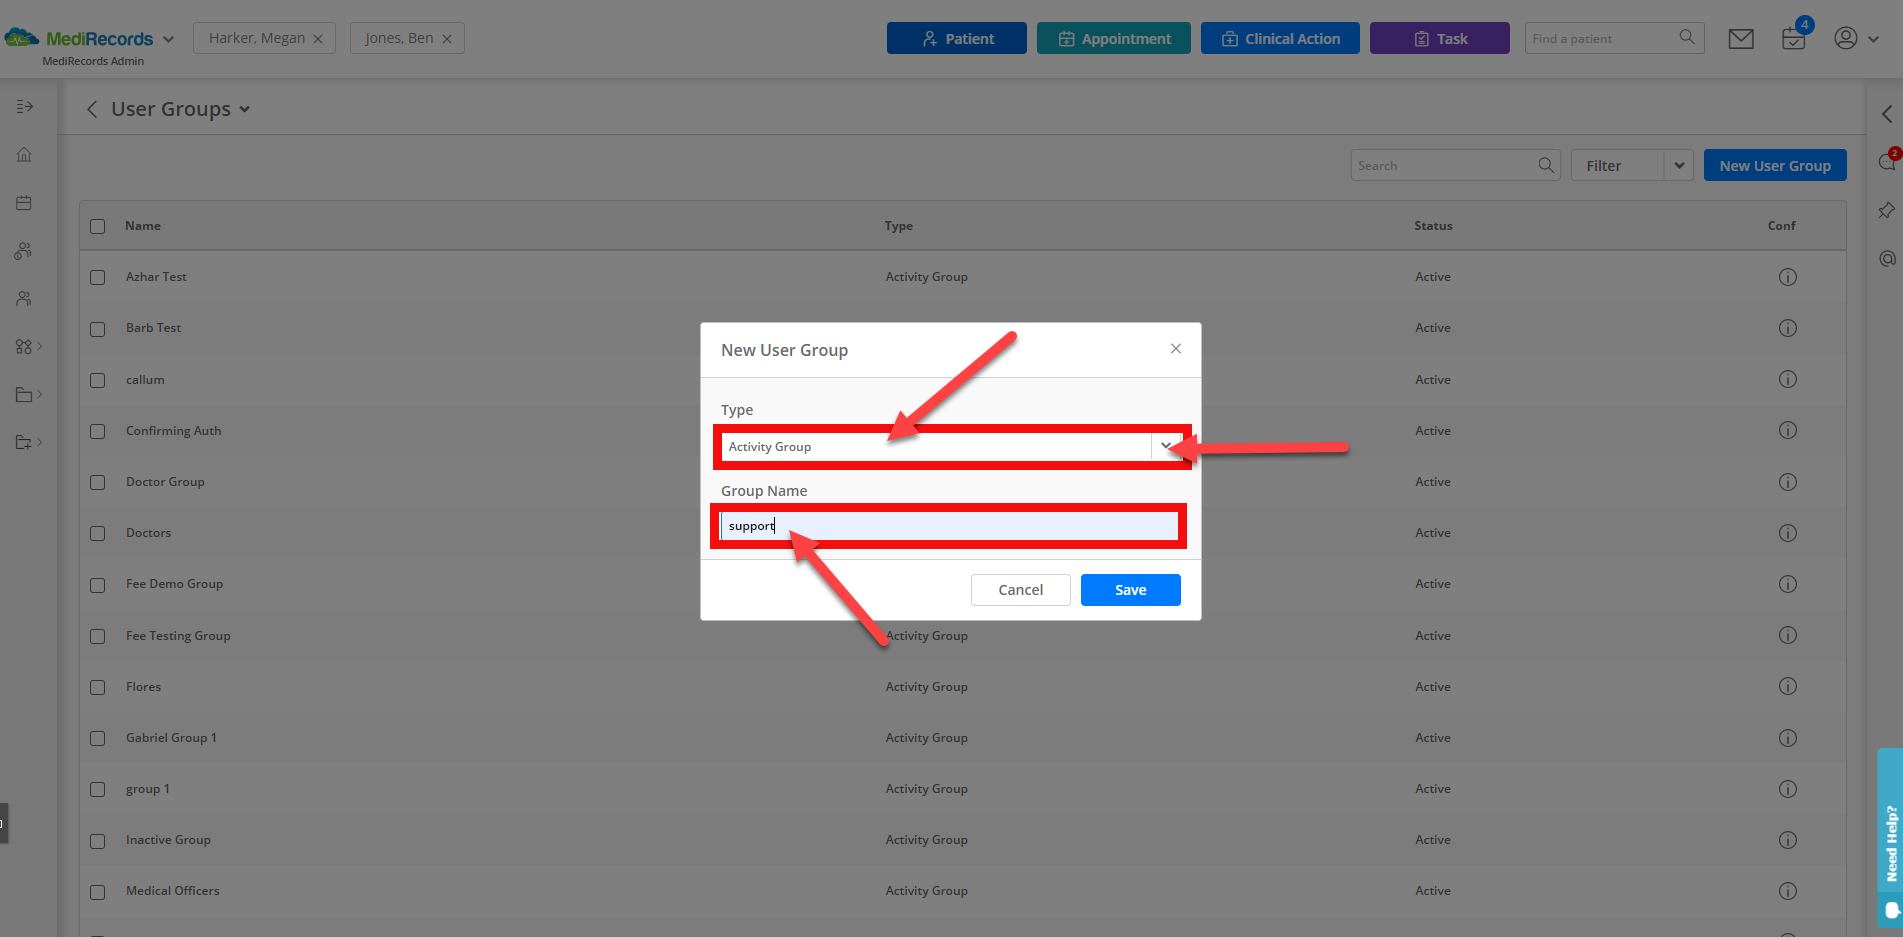Open the @ mentions panel

click(x=1886, y=258)
